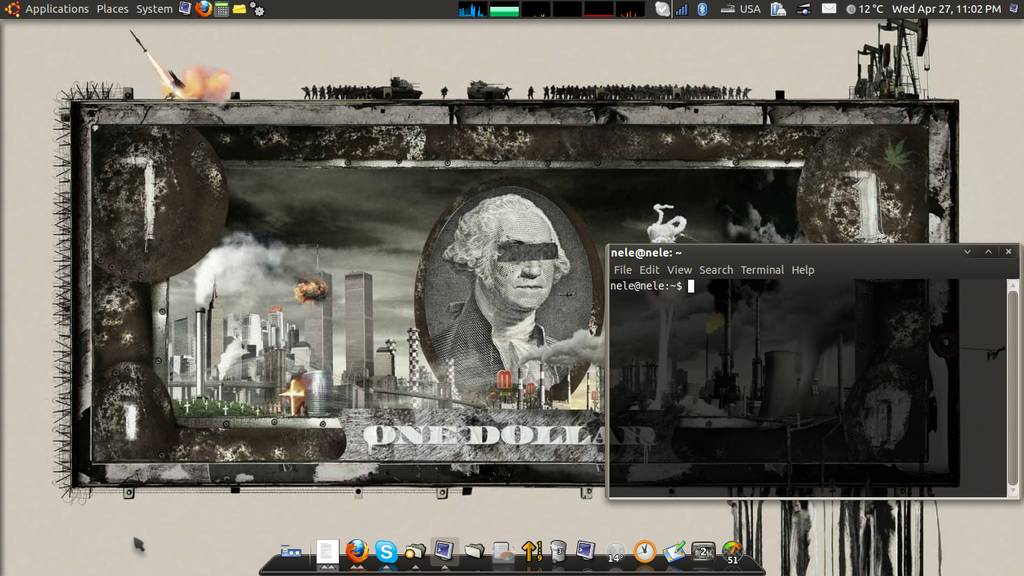This screenshot has height=576, width=1024.
Task: Open the trash can in the dock
Action: point(558,552)
